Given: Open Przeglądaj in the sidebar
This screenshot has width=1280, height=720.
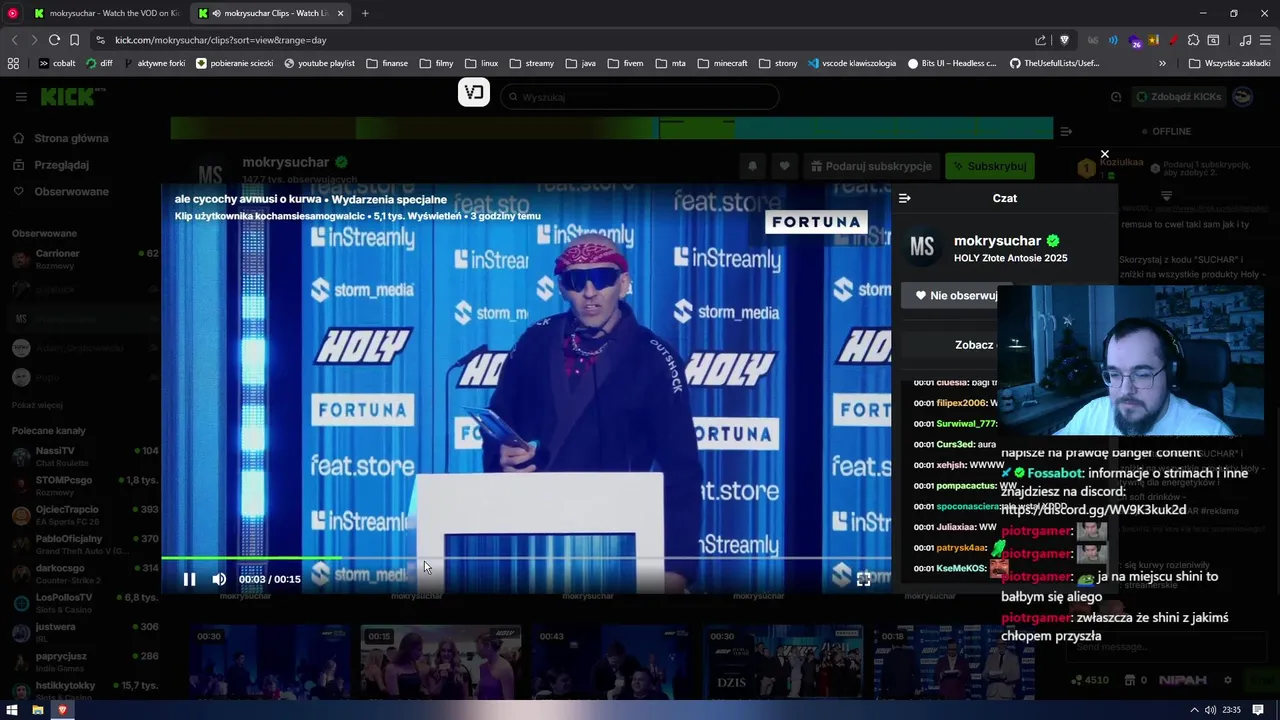Looking at the screenshot, I should (x=61, y=165).
